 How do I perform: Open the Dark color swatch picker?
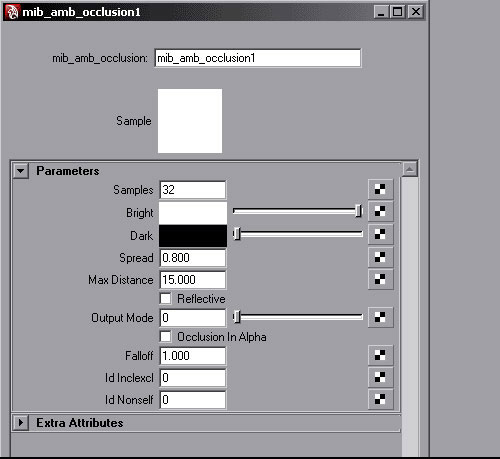pyautogui.click(x=193, y=236)
